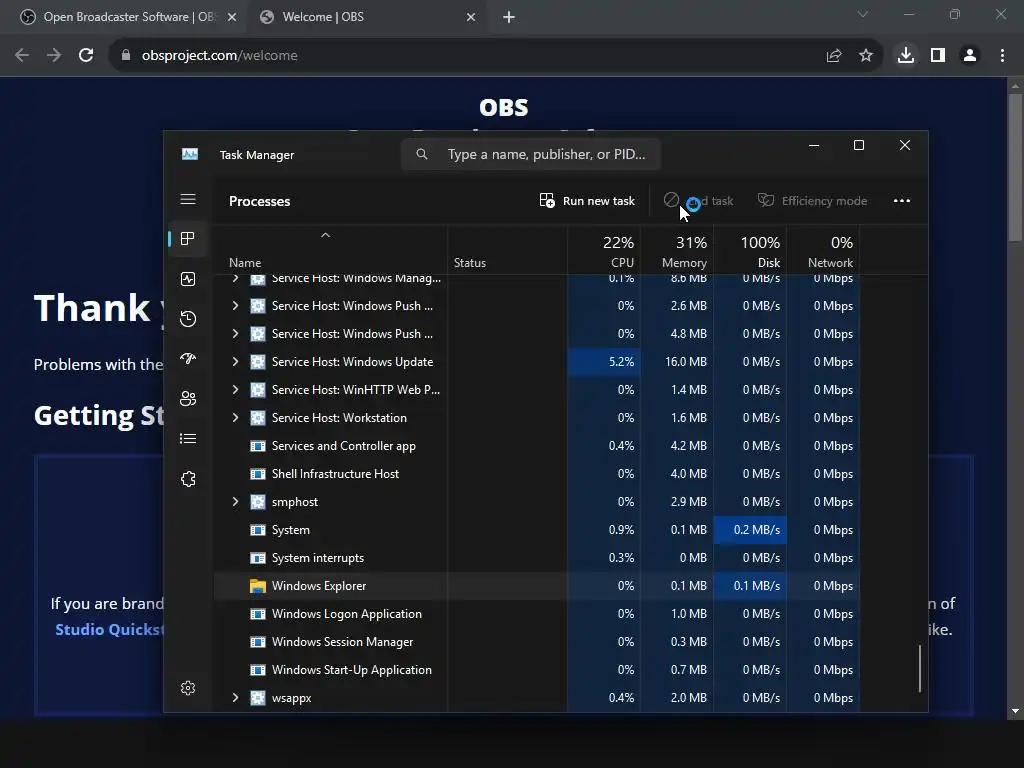Open Task Manager settings gear
Viewport: 1024px width, 768px height.
point(187,688)
